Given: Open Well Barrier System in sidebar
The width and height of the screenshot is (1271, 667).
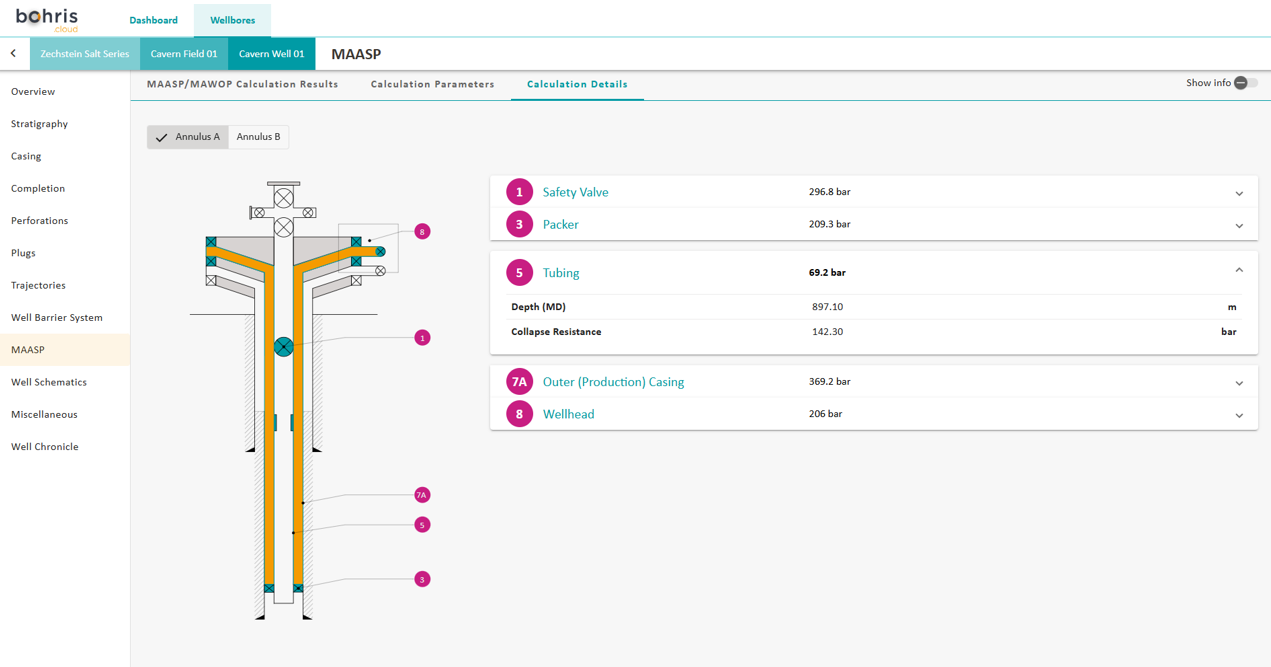Looking at the screenshot, I should [57, 318].
